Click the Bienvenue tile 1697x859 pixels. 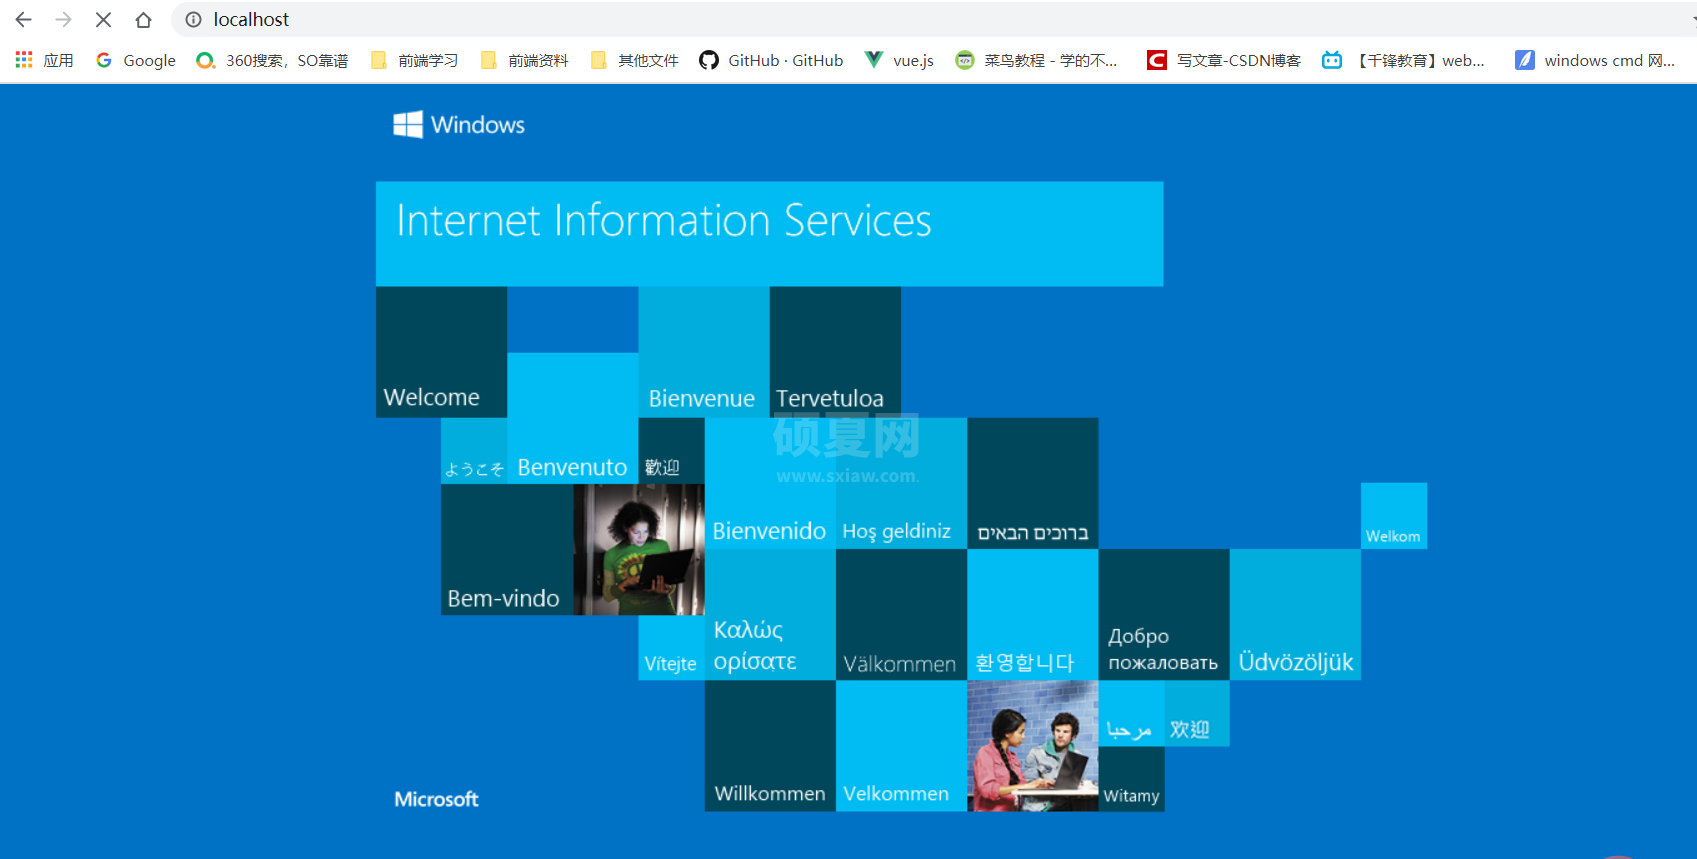tap(704, 352)
